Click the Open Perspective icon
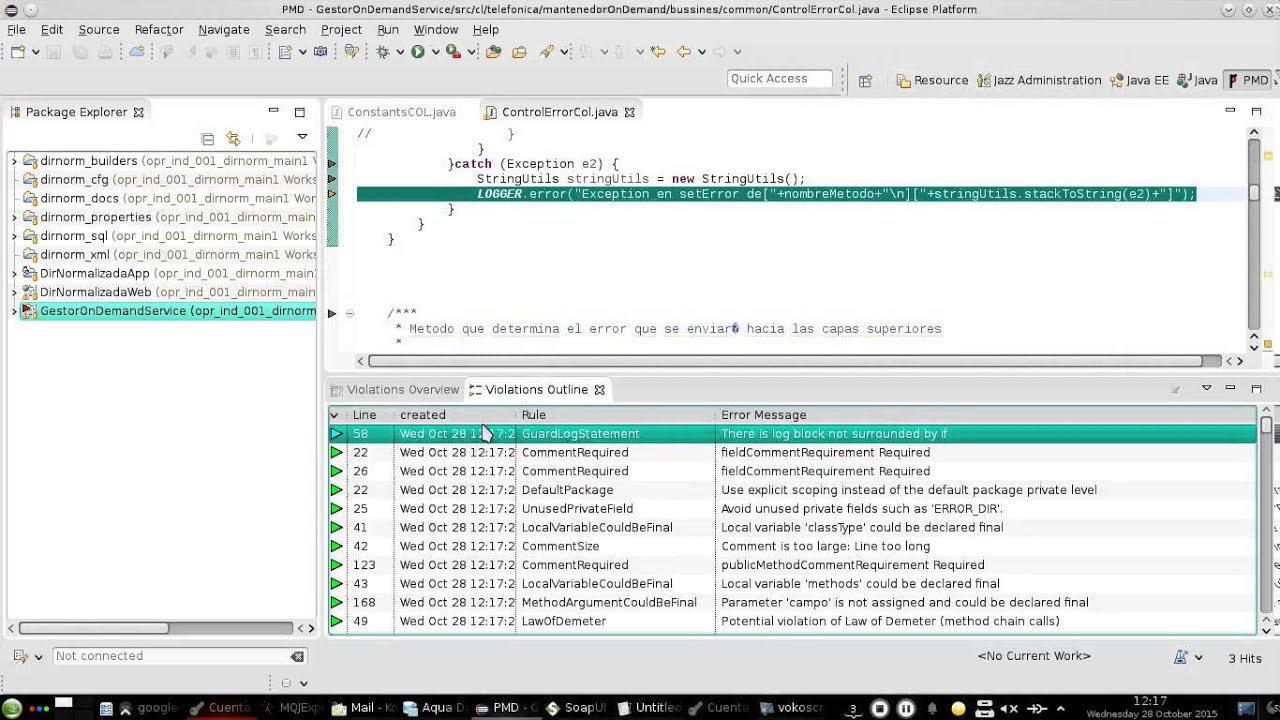1280x720 pixels. click(866, 80)
